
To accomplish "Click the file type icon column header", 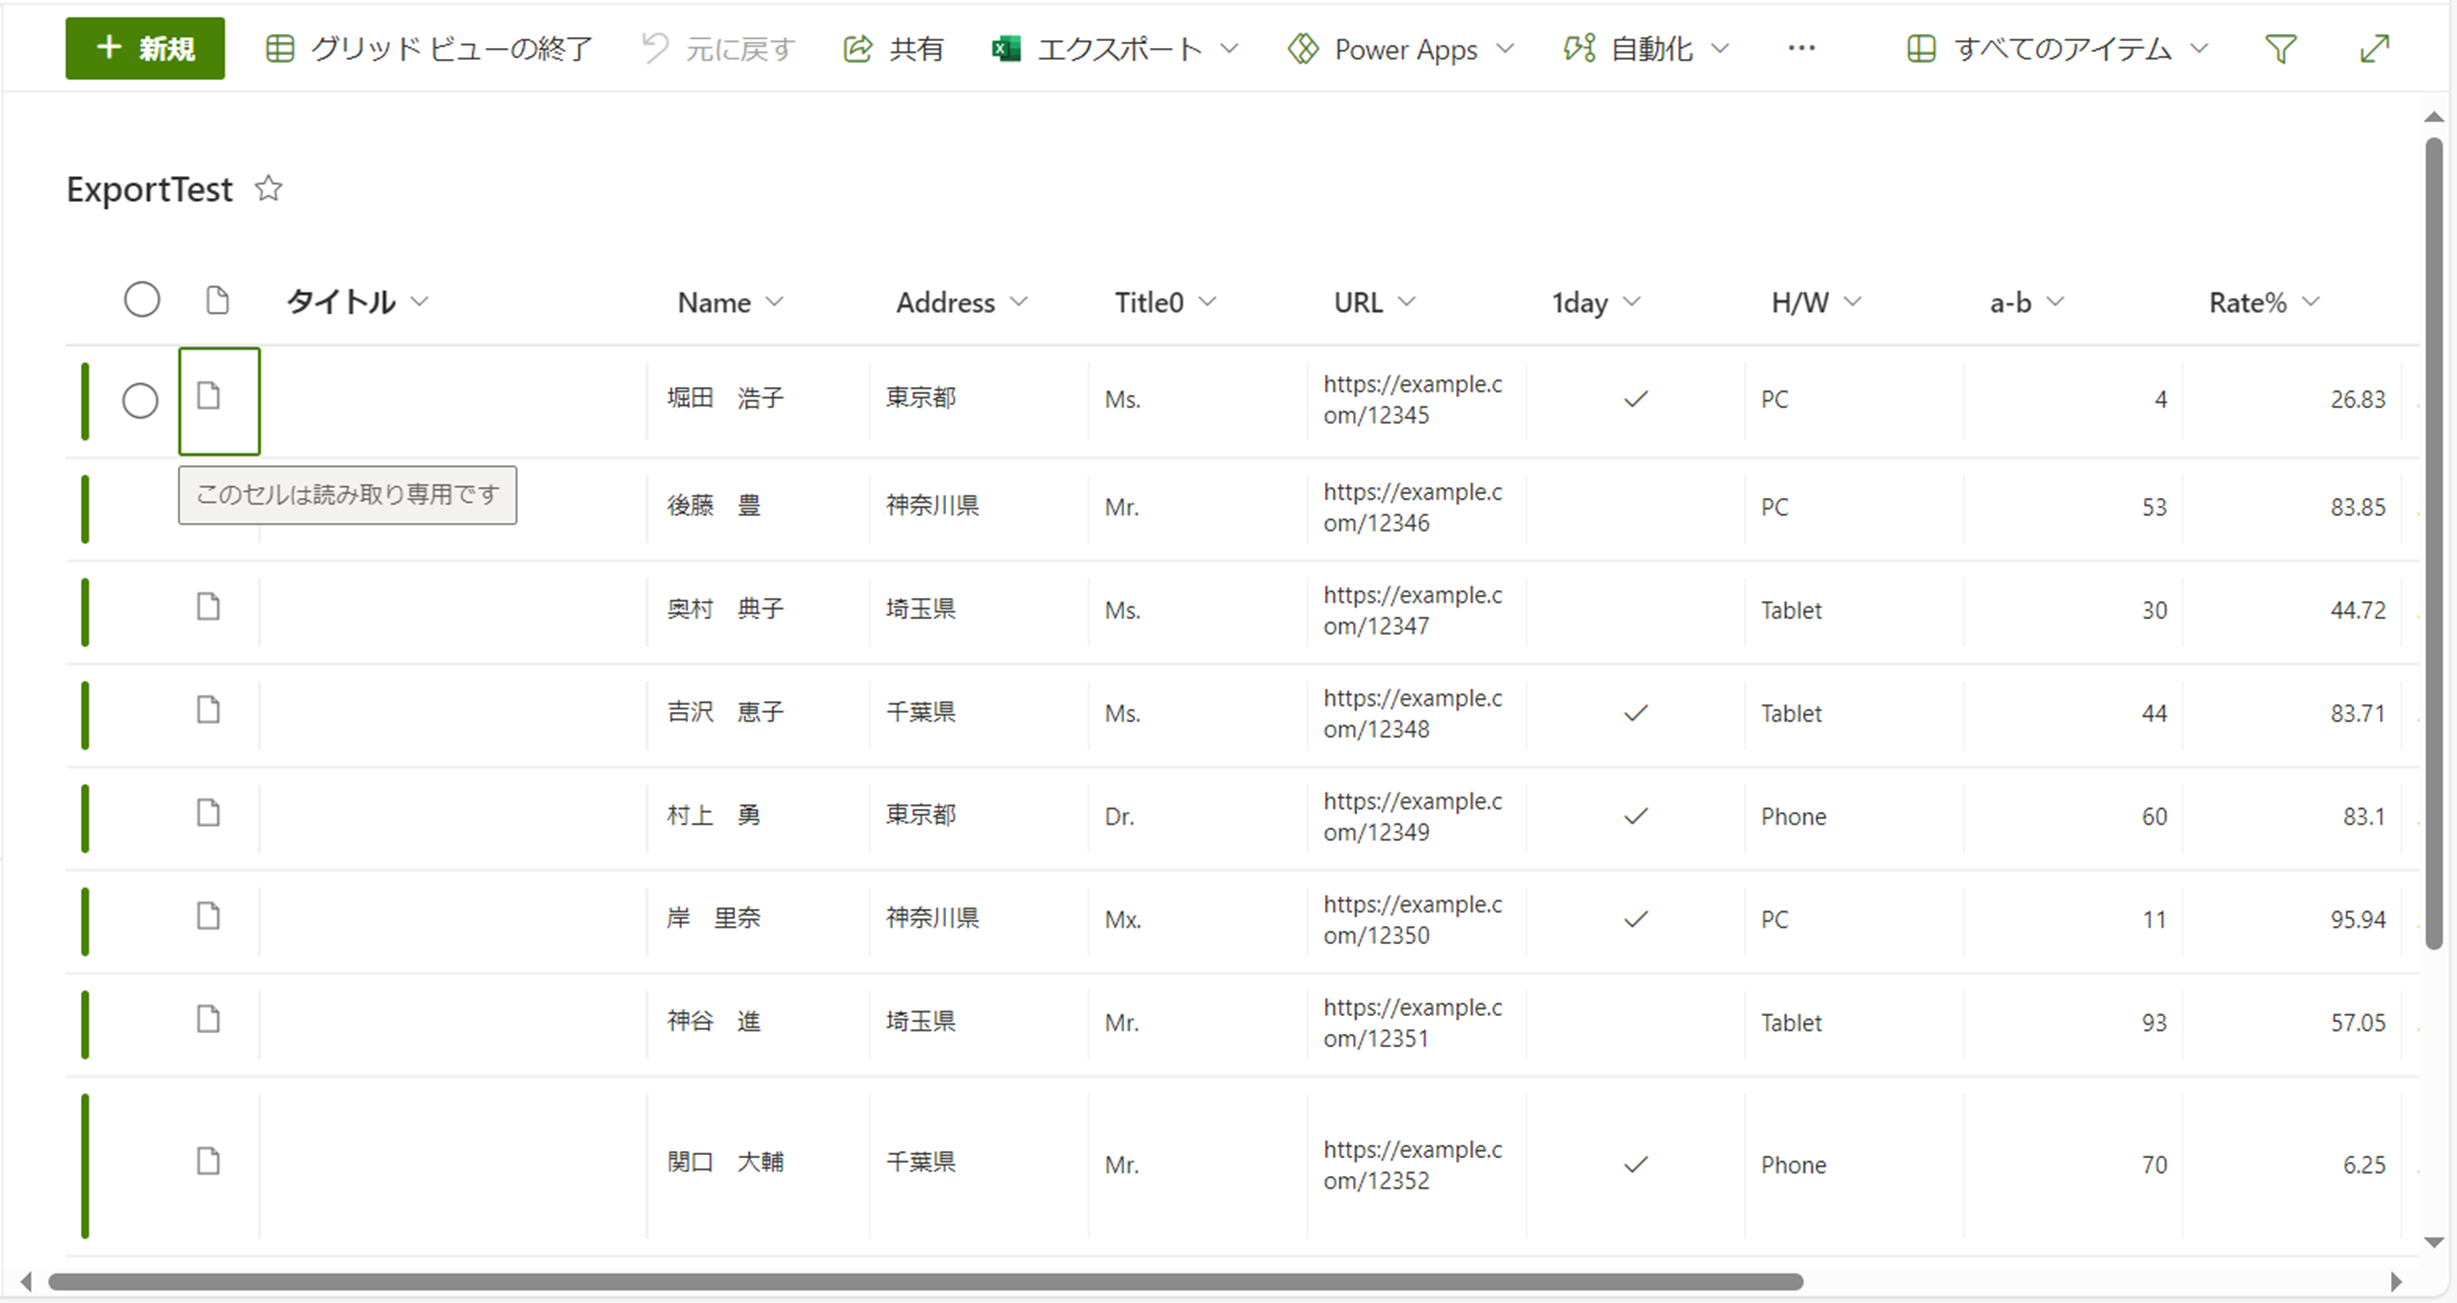I will (217, 301).
